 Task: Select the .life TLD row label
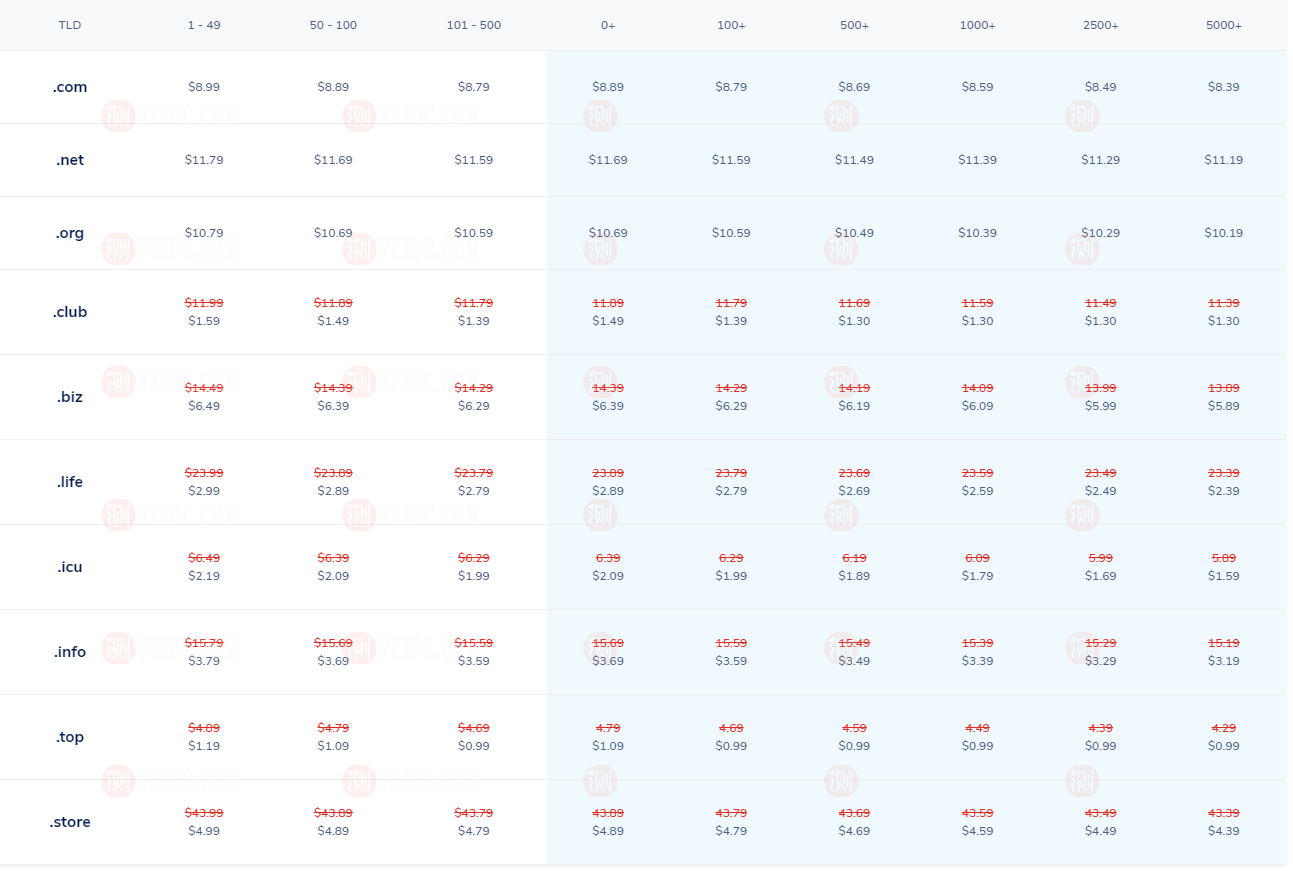[70, 482]
